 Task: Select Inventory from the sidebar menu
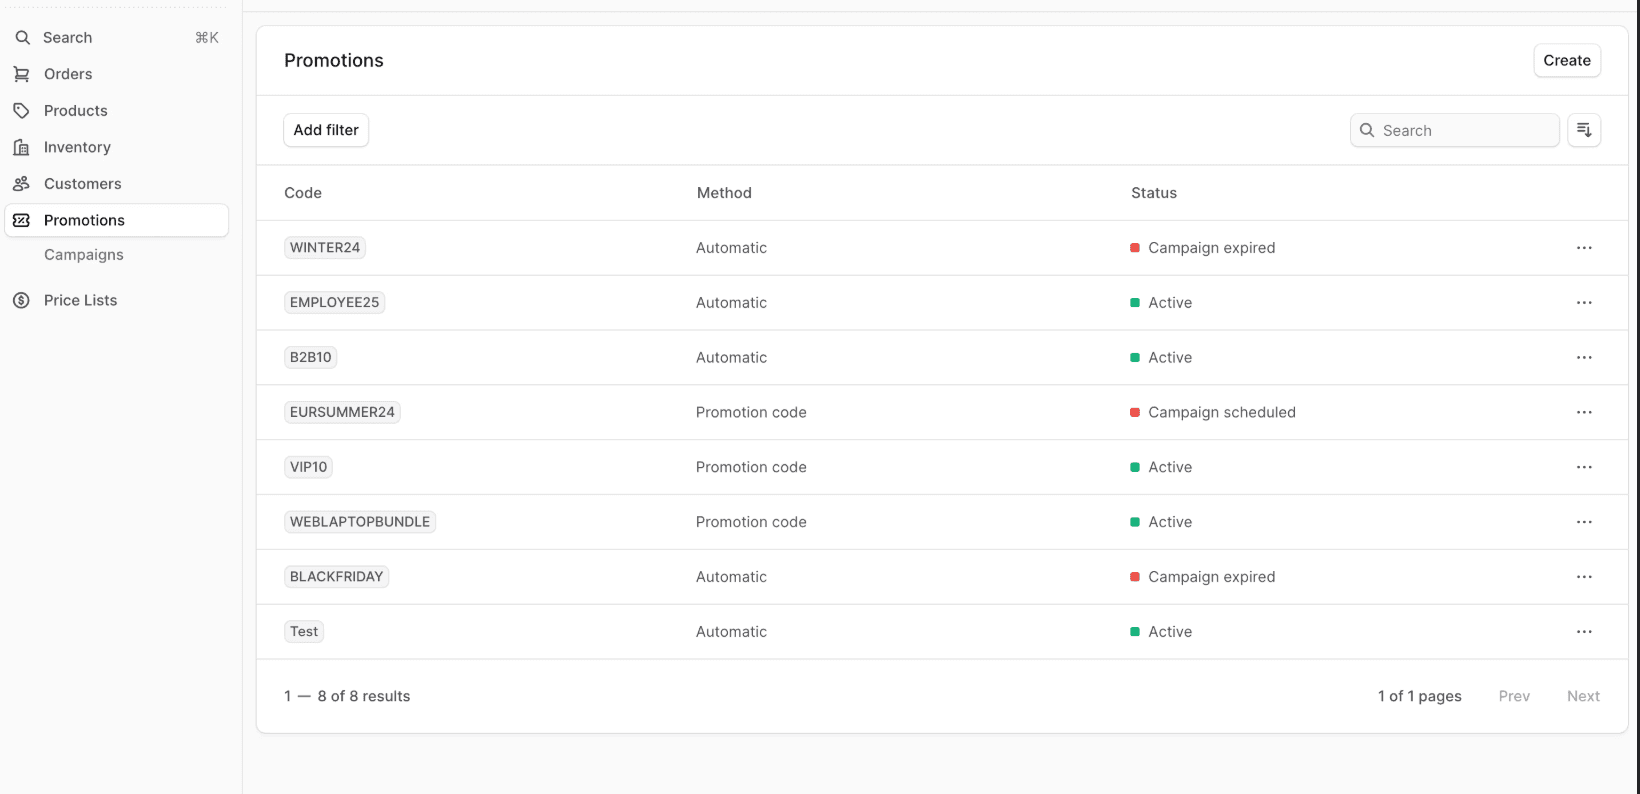point(77,147)
